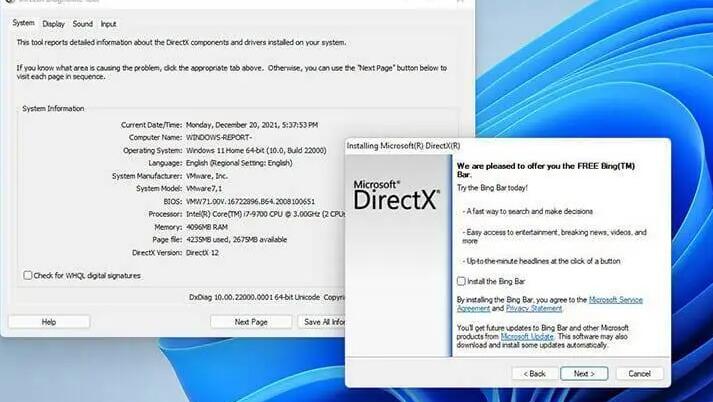Cancel the DirectX installation
Image resolution: width=713 pixels, height=402 pixels.
[x=639, y=373]
